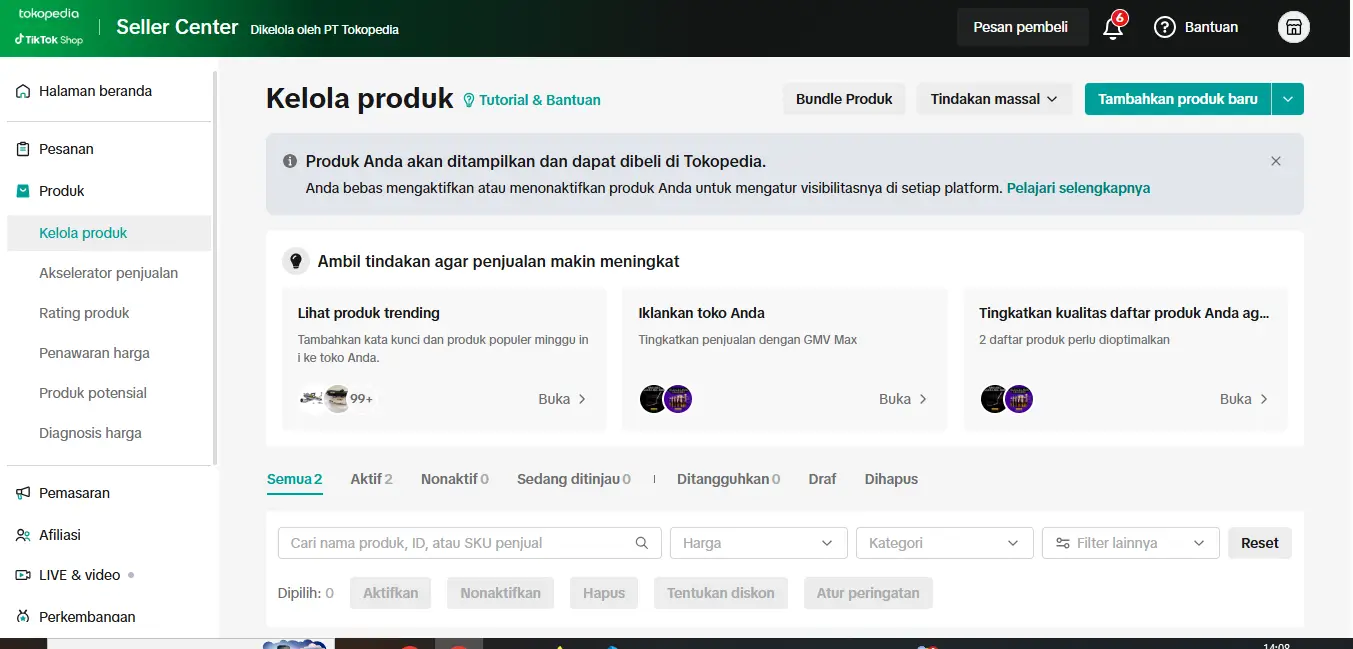This screenshot has height=649, width=1353.
Task: Open the Tindakan massal dropdown
Action: (x=993, y=99)
